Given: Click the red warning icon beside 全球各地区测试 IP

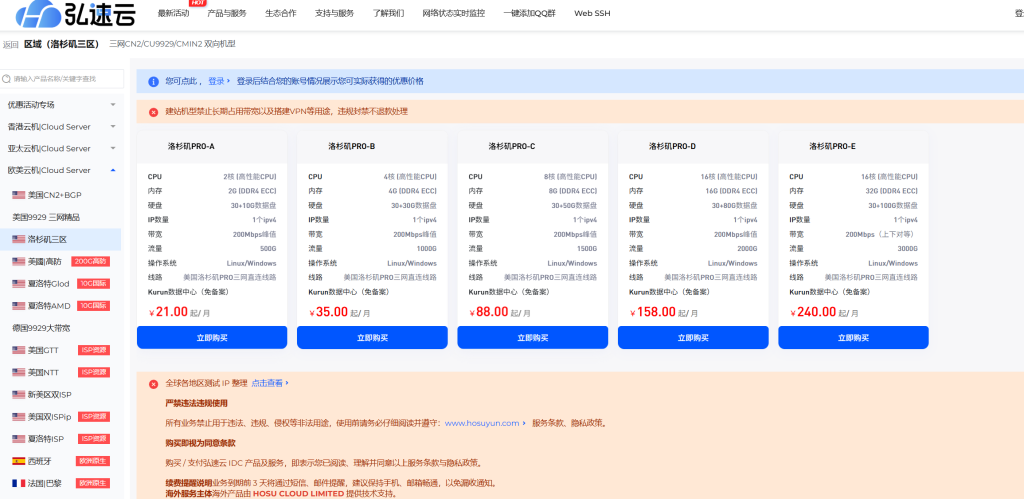Looking at the screenshot, I should (x=153, y=384).
